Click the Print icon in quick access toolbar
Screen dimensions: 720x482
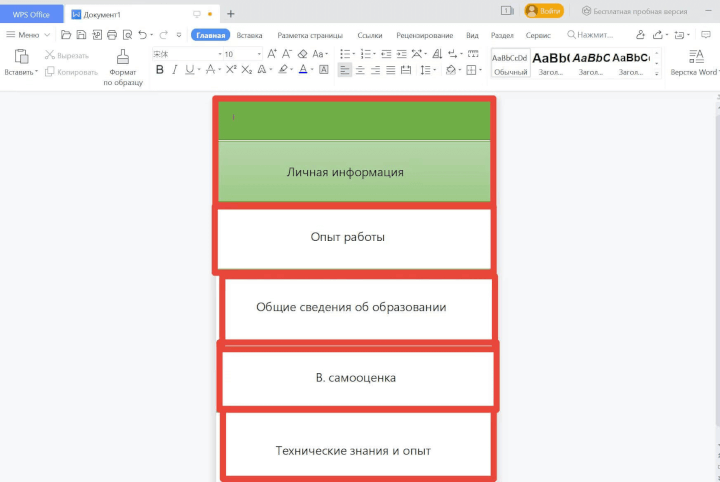click(x=112, y=35)
